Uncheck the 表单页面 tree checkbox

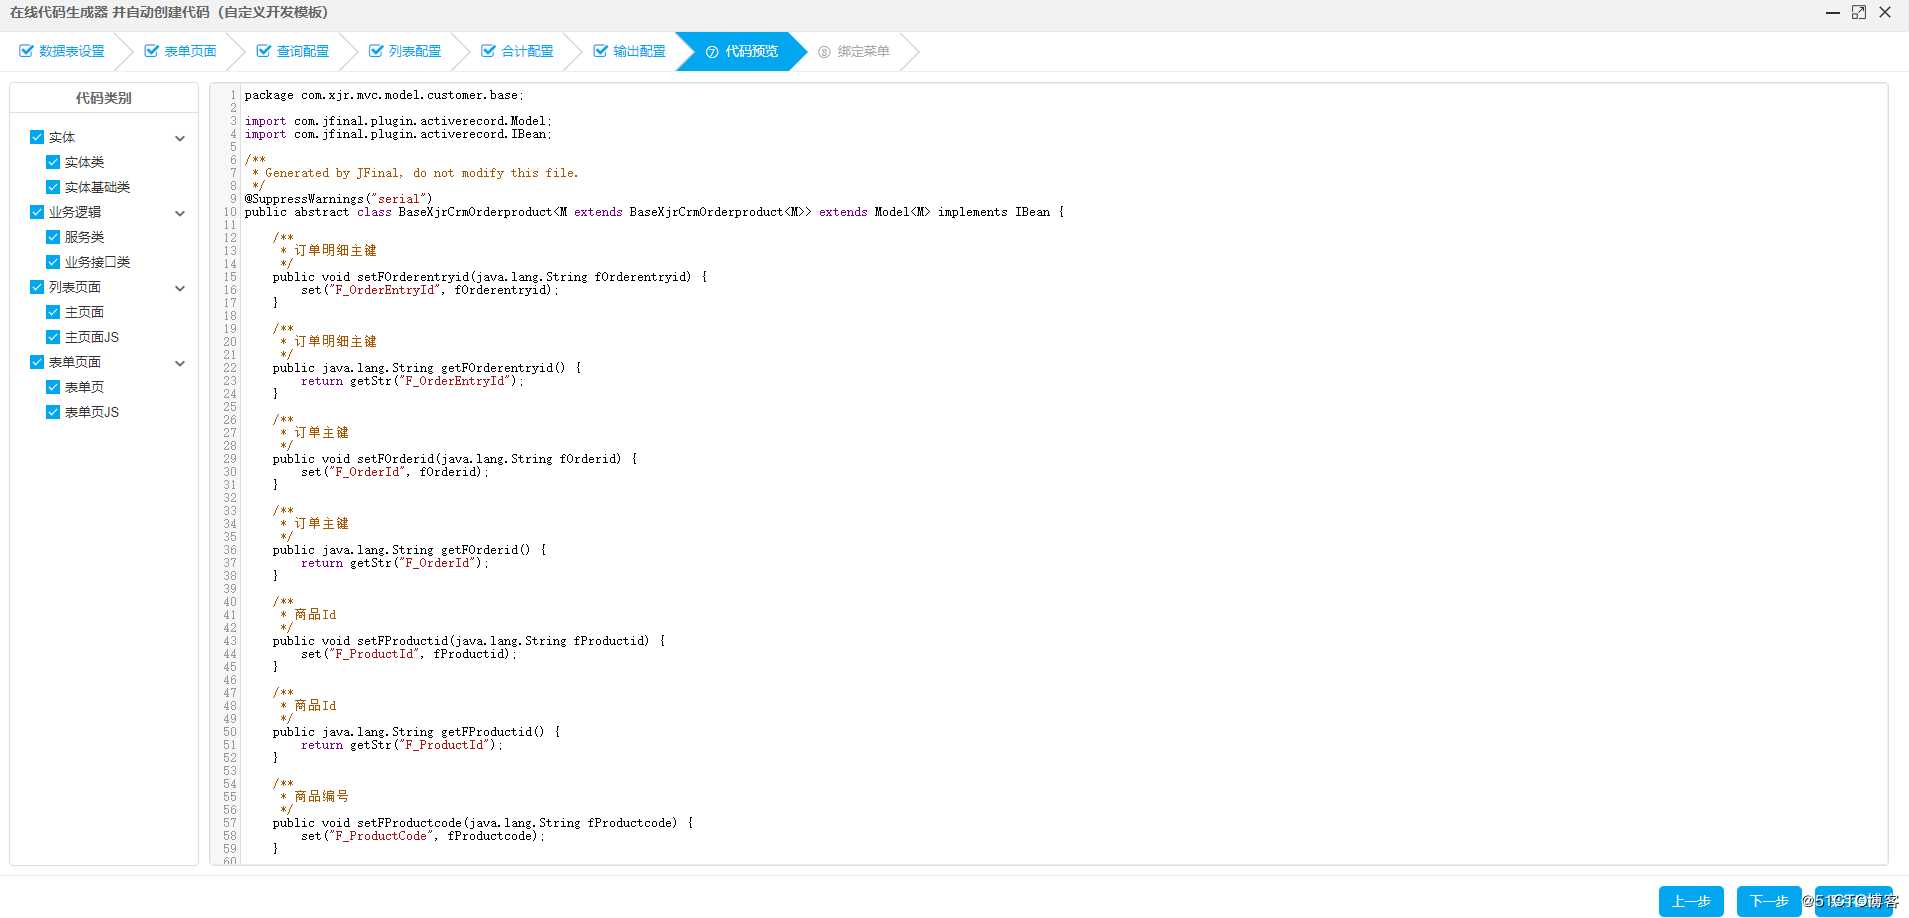coord(37,362)
